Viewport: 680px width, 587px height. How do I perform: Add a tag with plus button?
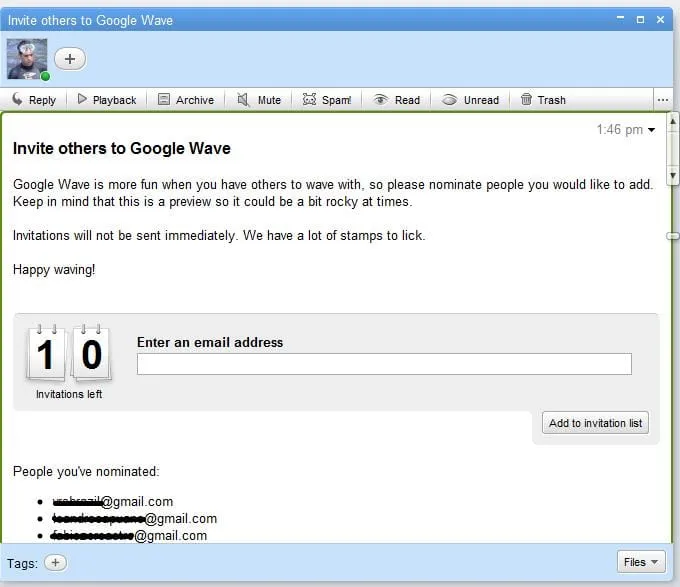pyautogui.click(x=55, y=563)
